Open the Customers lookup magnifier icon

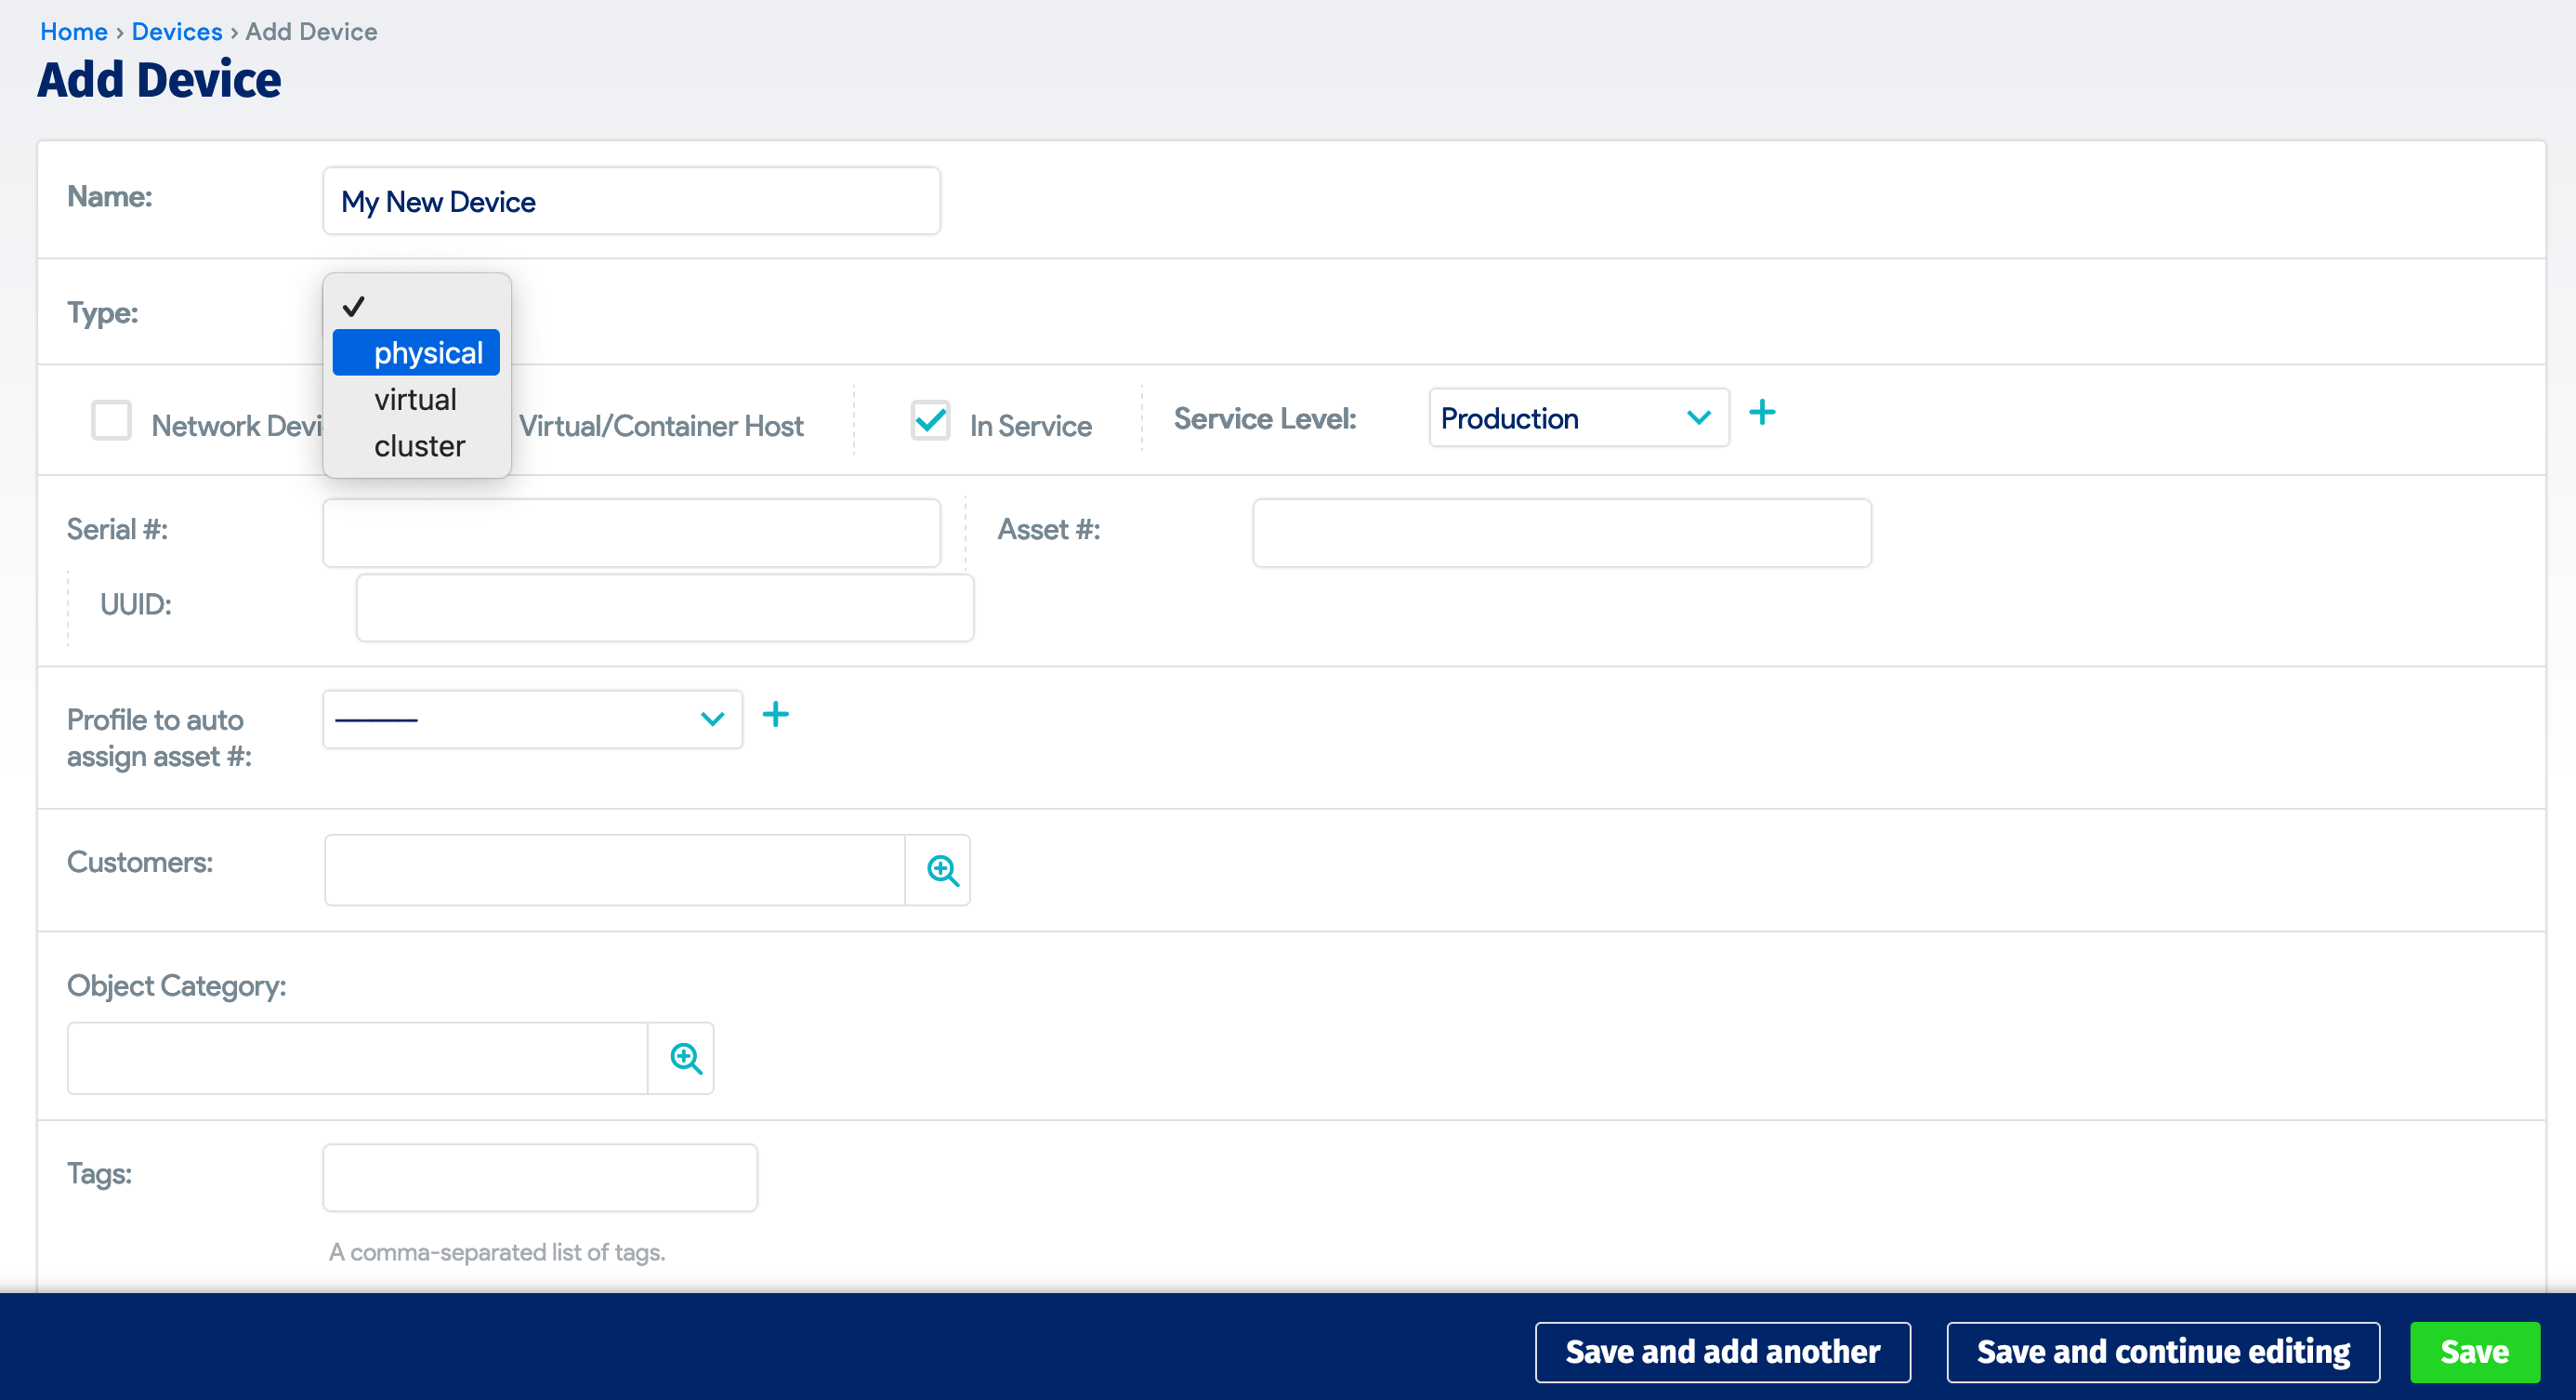(941, 870)
